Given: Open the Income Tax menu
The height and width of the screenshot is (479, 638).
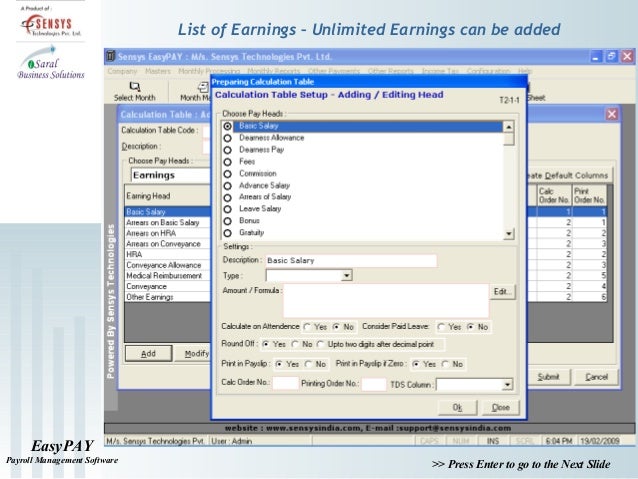Looking at the screenshot, I should click(440, 71).
